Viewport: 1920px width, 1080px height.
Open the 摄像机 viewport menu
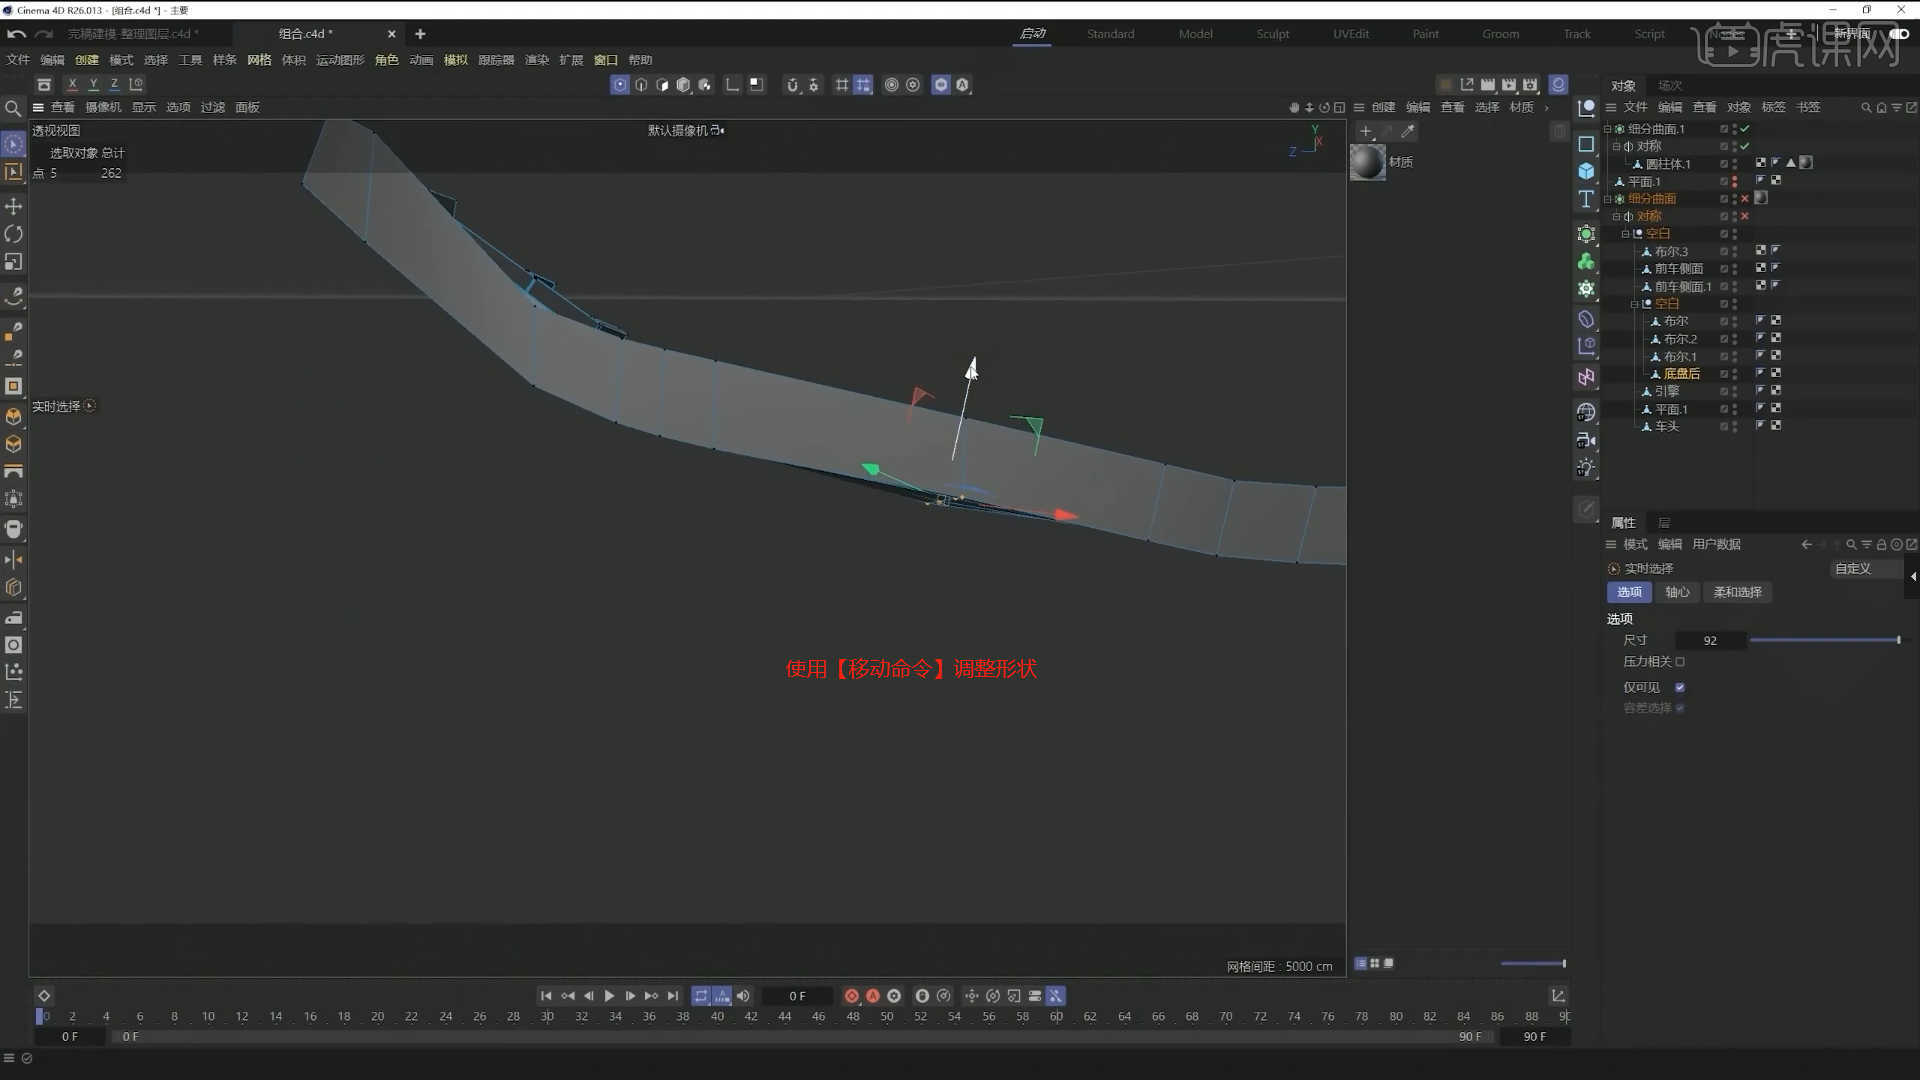point(103,108)
